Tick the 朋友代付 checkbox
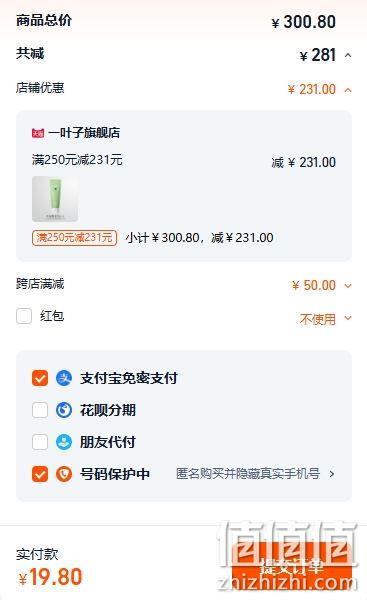The width and height of the screenshot is (367, 600). (x=40, y=442)
